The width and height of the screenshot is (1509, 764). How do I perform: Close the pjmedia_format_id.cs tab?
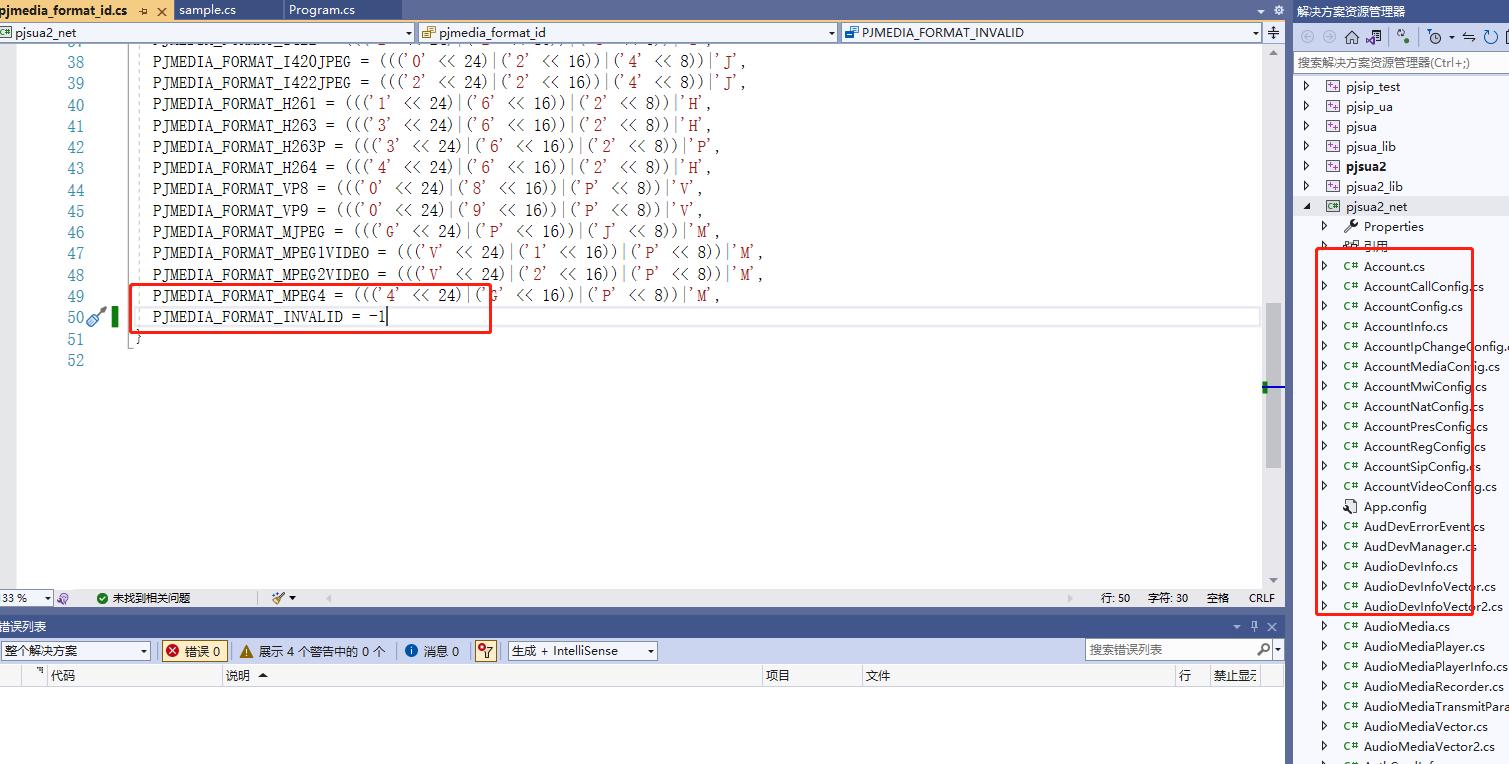tap(161, 10)
